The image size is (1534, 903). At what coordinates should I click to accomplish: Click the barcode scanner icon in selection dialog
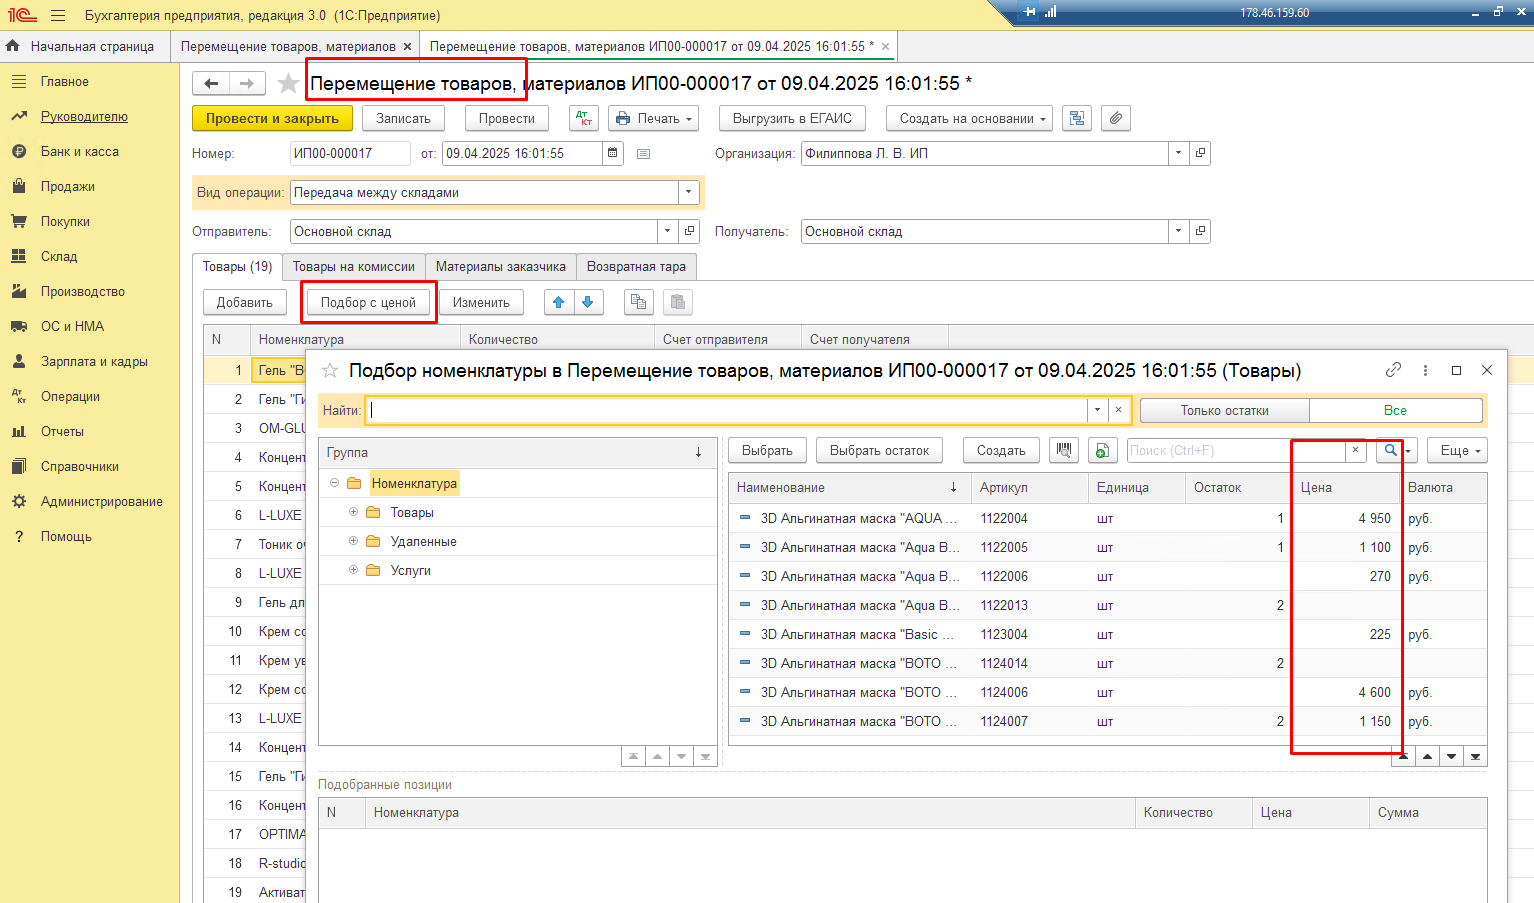1064,450
